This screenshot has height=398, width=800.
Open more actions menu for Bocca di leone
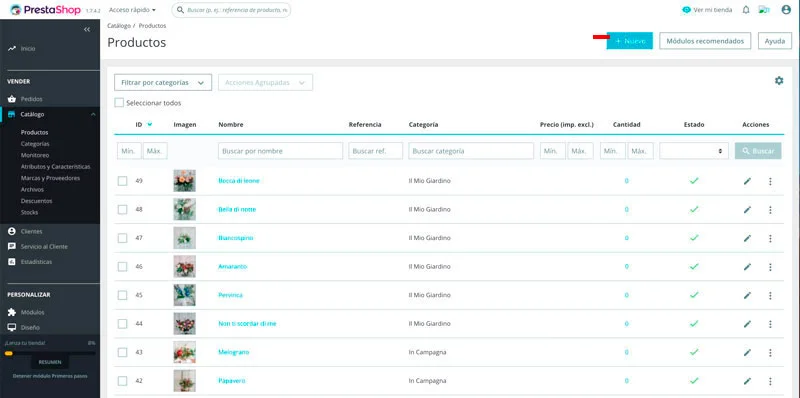(x=770, y=181)
